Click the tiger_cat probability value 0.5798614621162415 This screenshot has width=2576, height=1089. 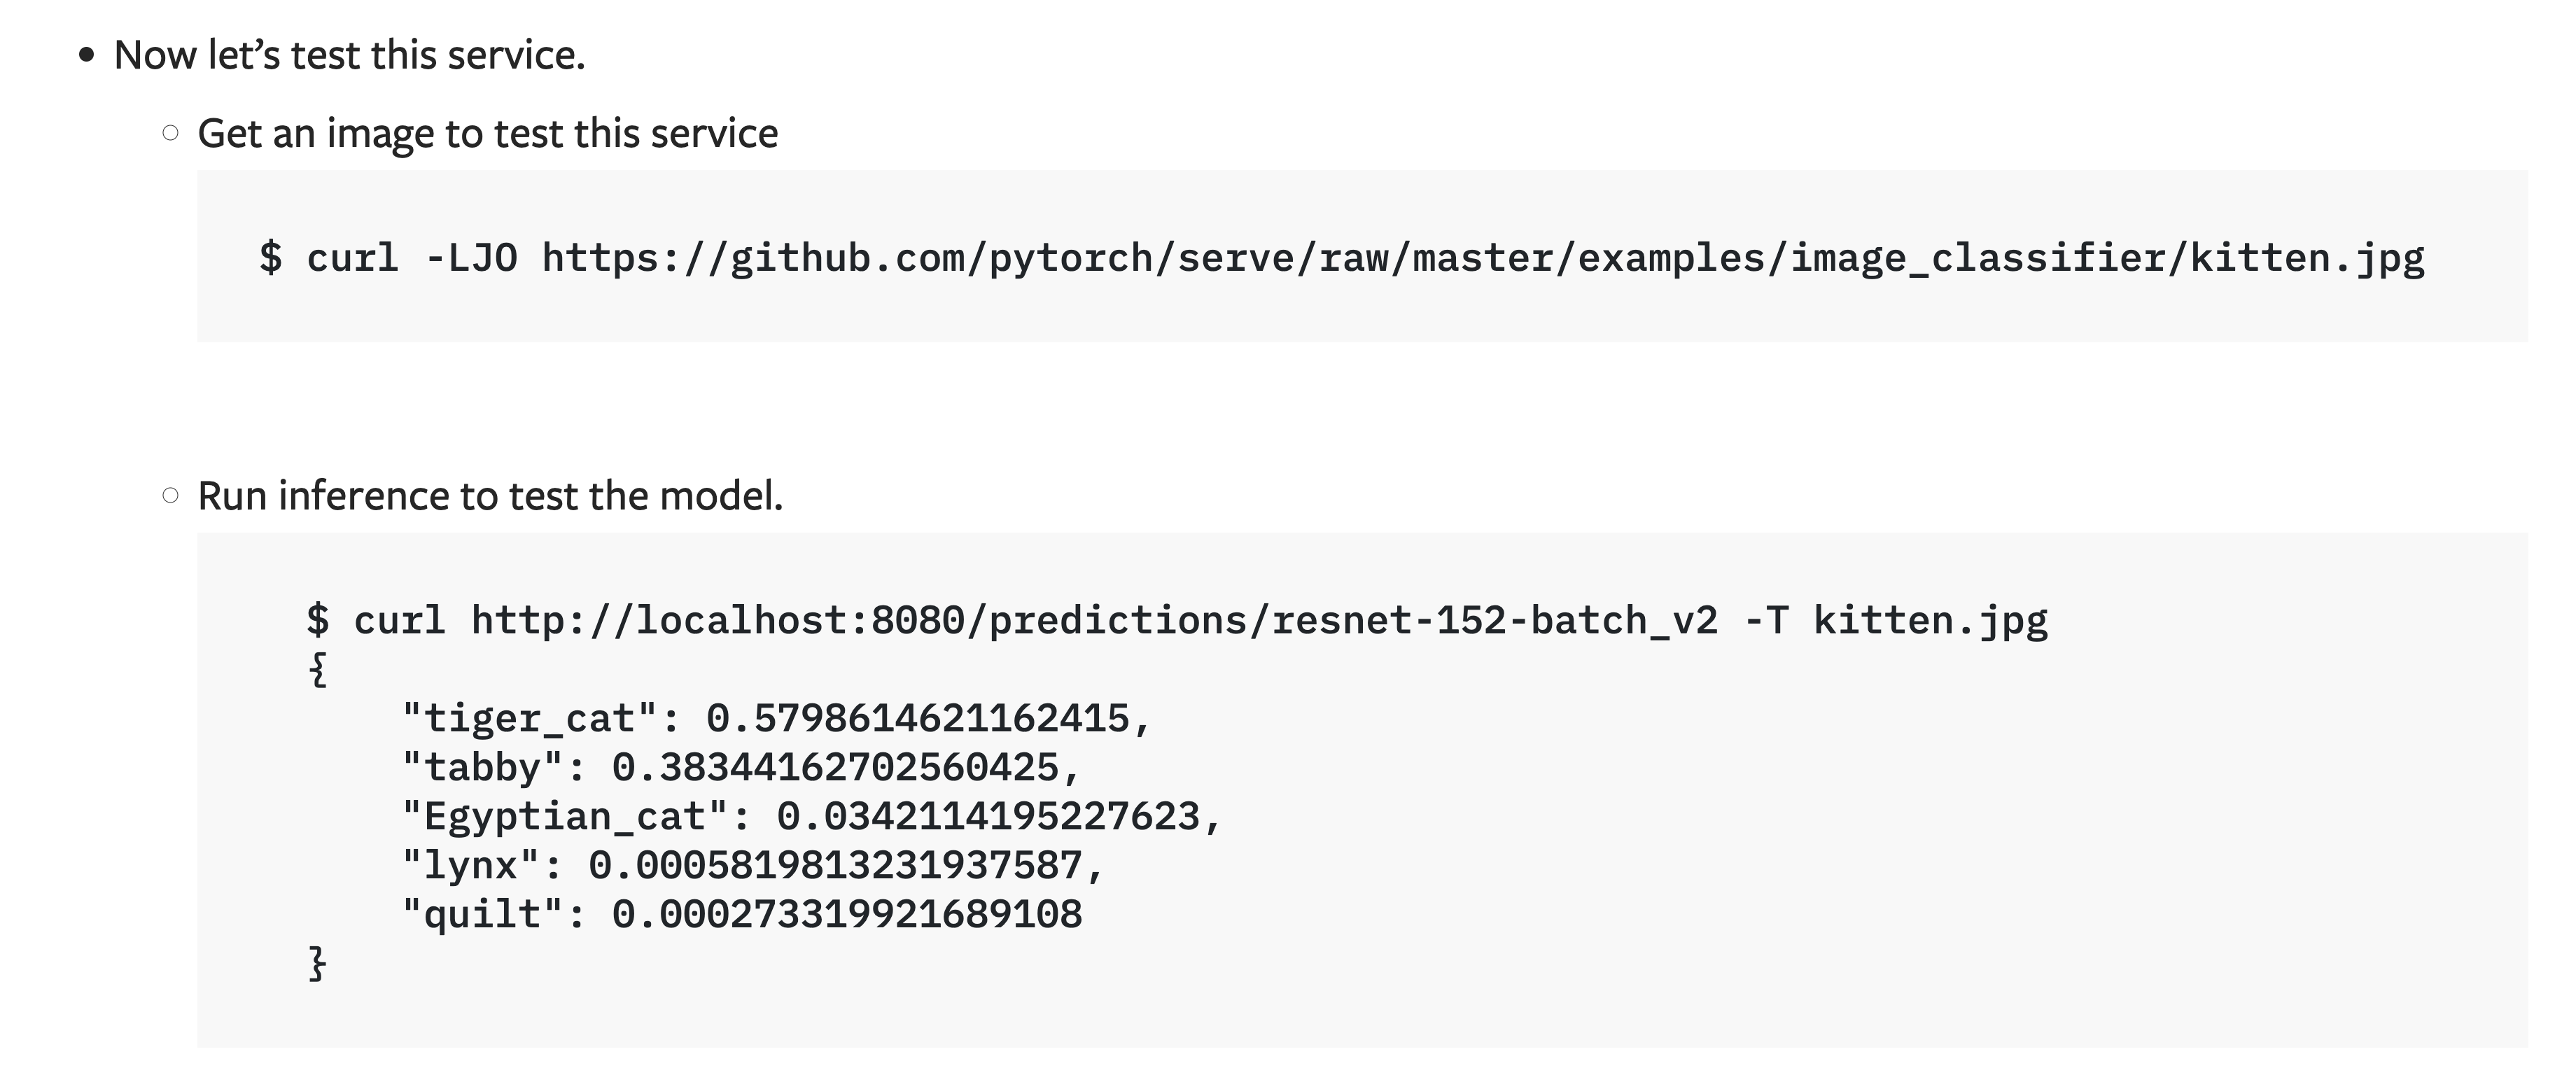pos(918,718)
